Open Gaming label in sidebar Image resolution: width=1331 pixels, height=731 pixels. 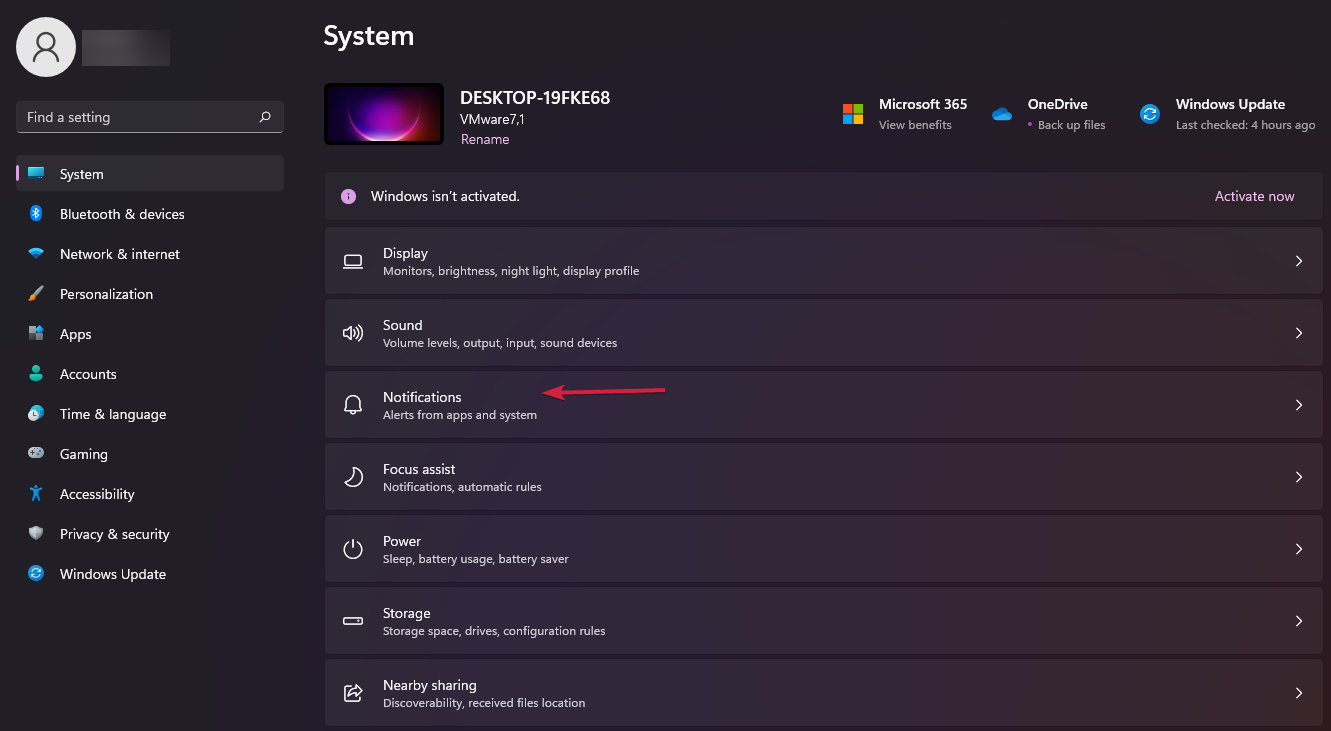(x=84, y=454)
